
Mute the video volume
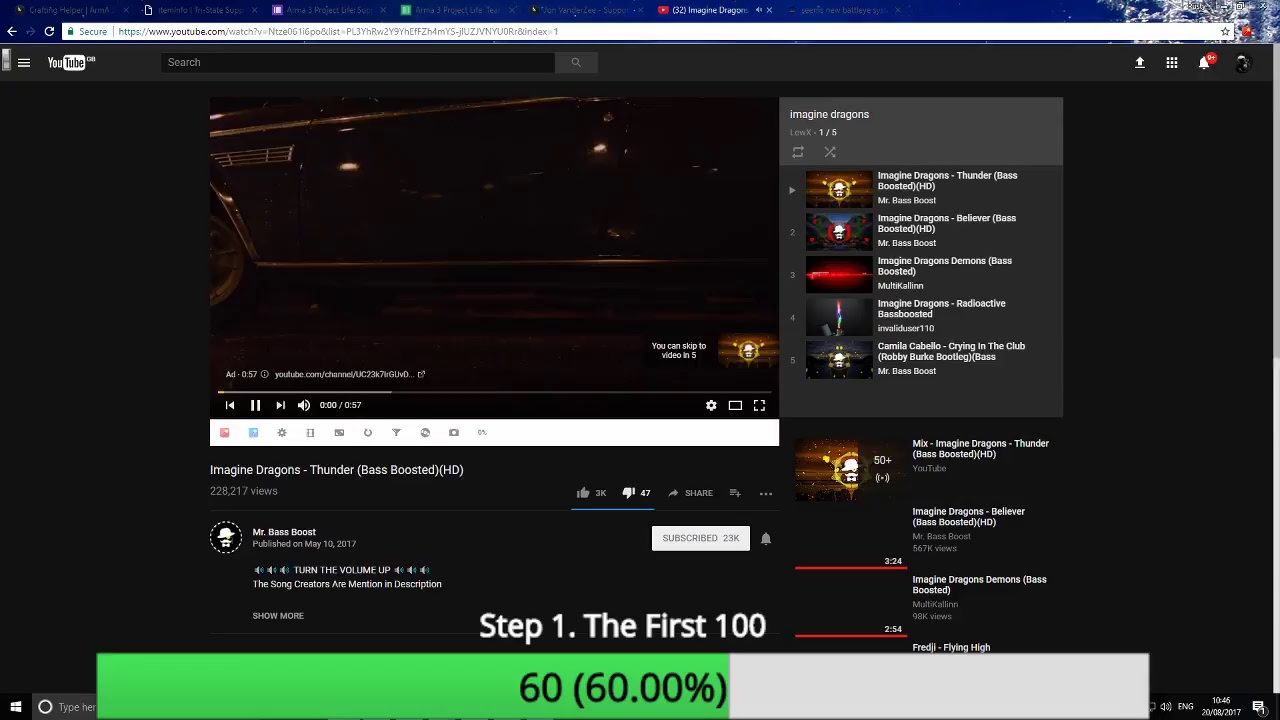coord(304,405)
